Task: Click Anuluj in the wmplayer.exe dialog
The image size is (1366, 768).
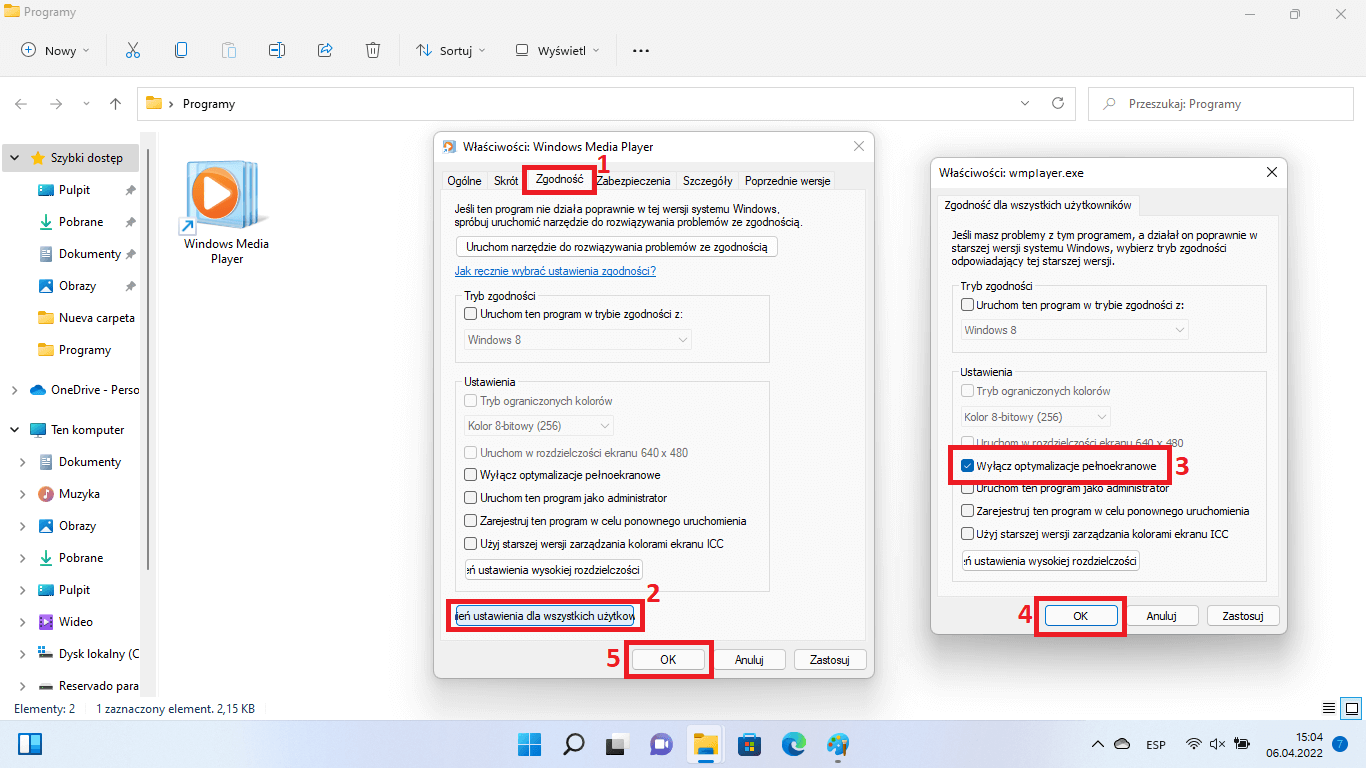Action: point(1161,616)
